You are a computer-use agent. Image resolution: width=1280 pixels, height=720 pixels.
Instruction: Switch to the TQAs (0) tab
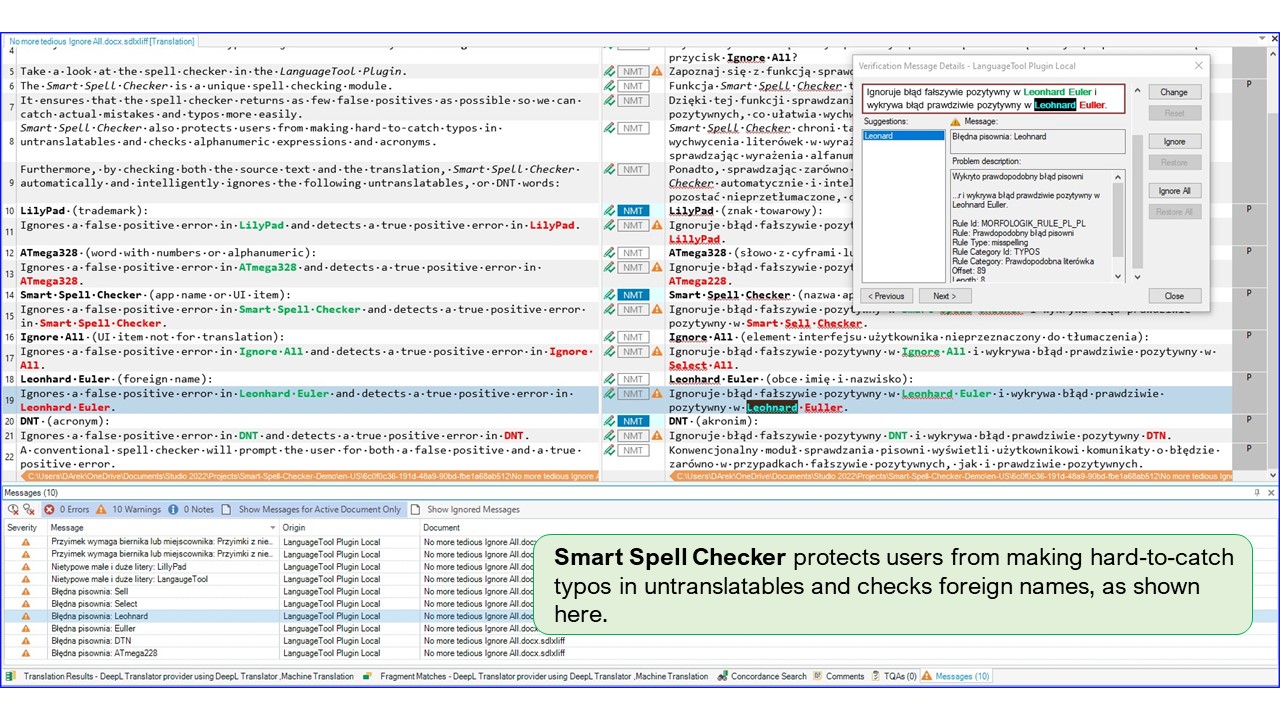(x=893, y=676)
